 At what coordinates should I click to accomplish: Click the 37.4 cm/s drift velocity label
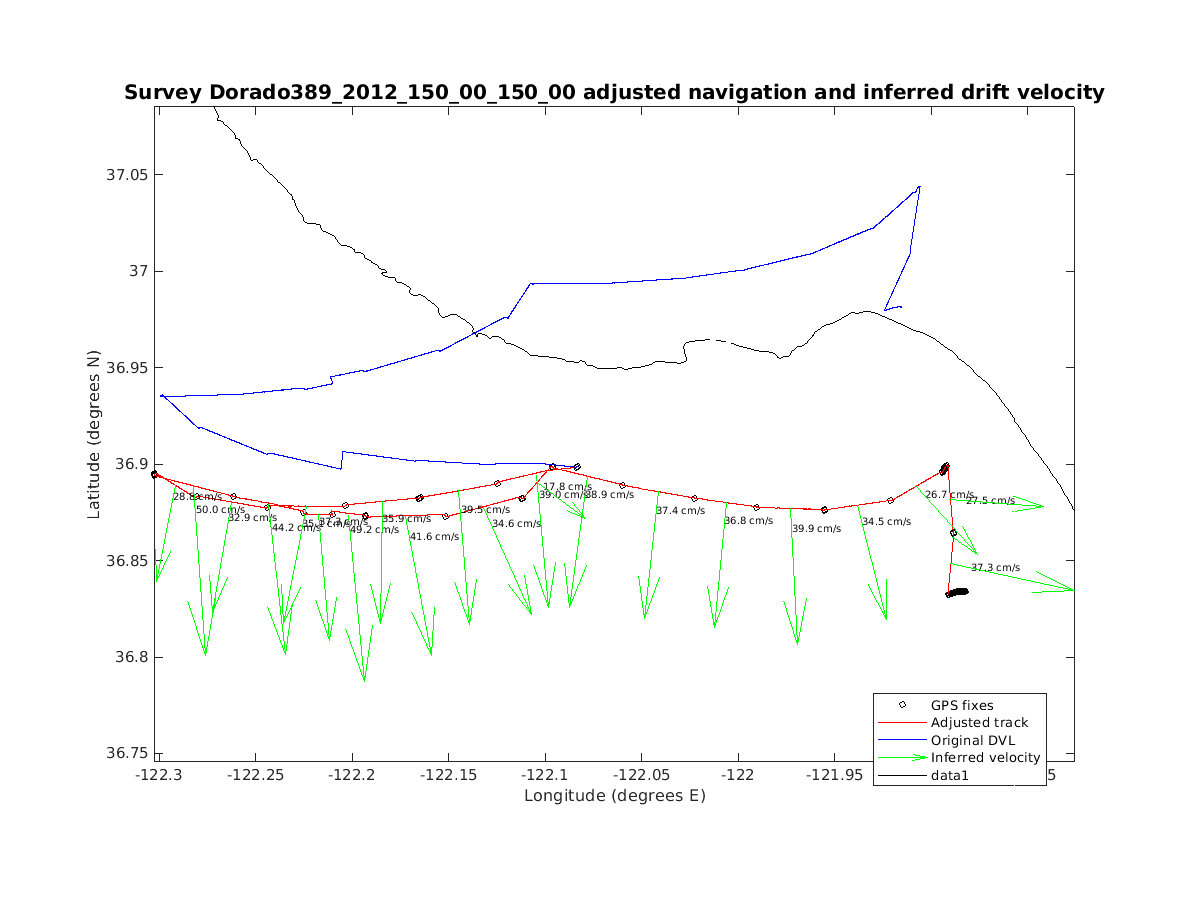tap(681, 511)
